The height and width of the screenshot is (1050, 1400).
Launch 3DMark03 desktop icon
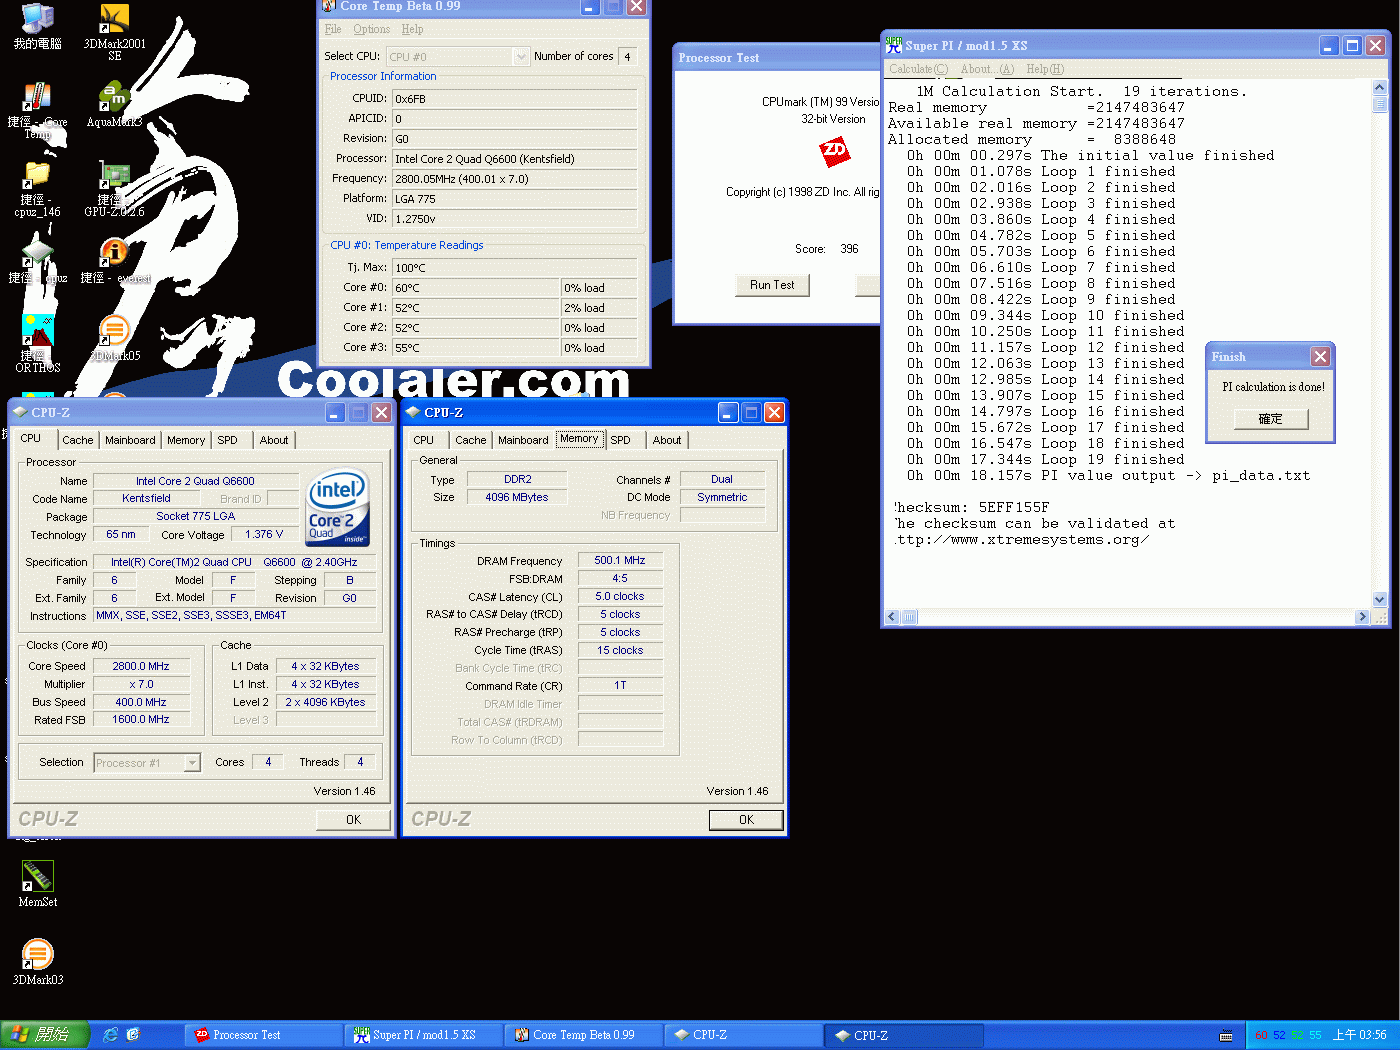coord(37,962)
